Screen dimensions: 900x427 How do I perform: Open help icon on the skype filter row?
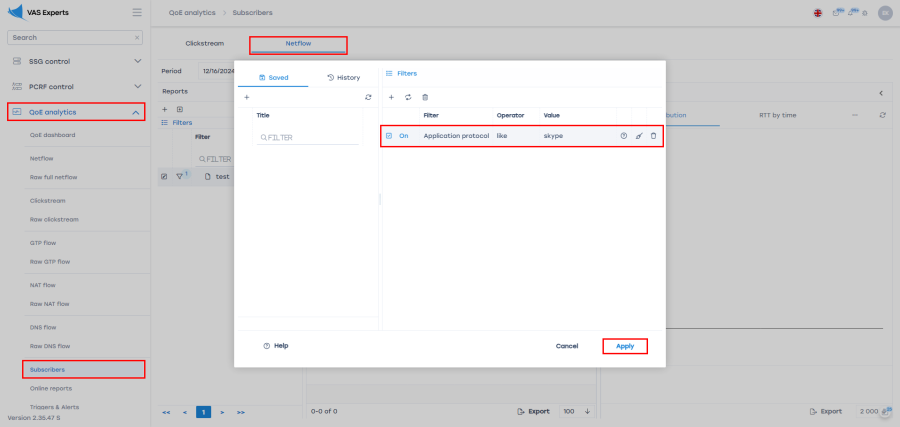(x=624, y=135)
